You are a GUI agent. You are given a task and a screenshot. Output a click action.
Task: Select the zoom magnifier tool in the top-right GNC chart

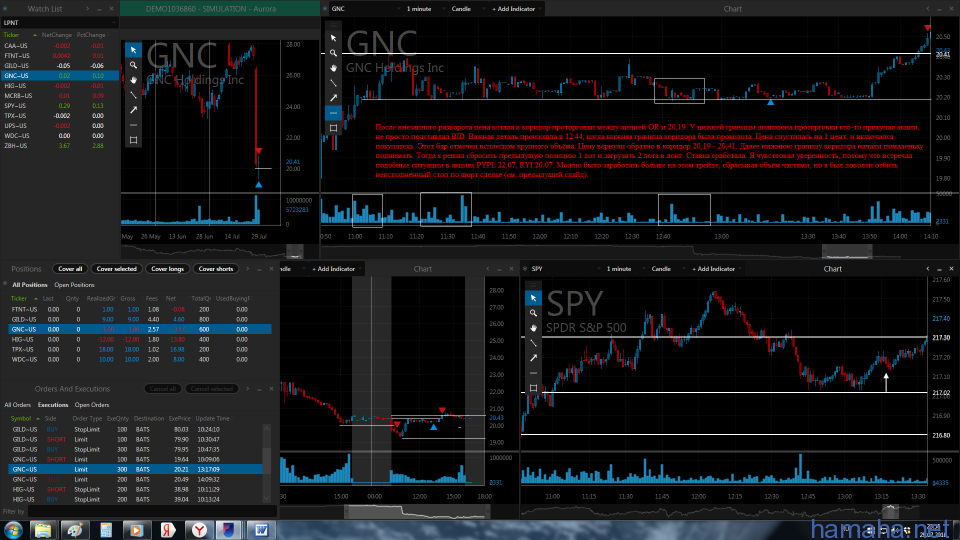333,53
